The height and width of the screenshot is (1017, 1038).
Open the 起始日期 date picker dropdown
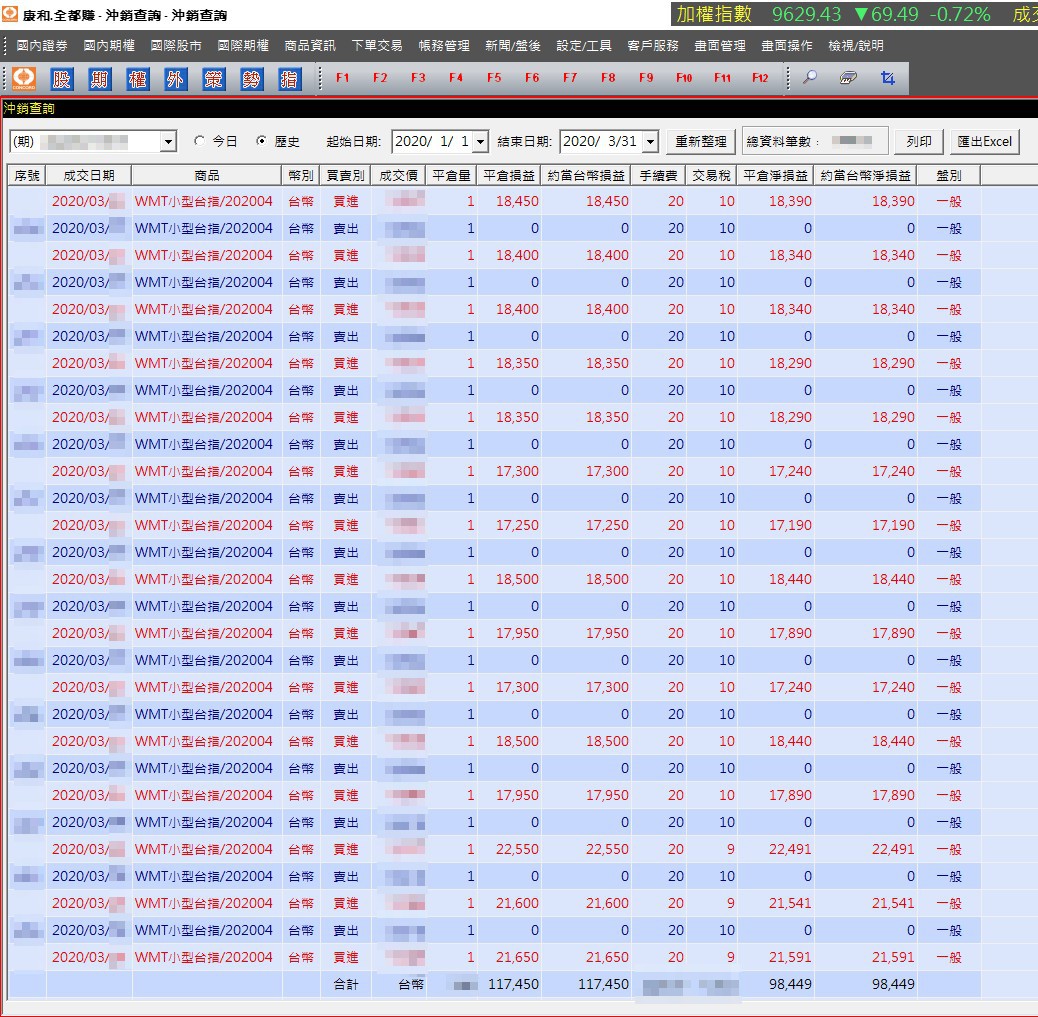click(x=481, y=142)
